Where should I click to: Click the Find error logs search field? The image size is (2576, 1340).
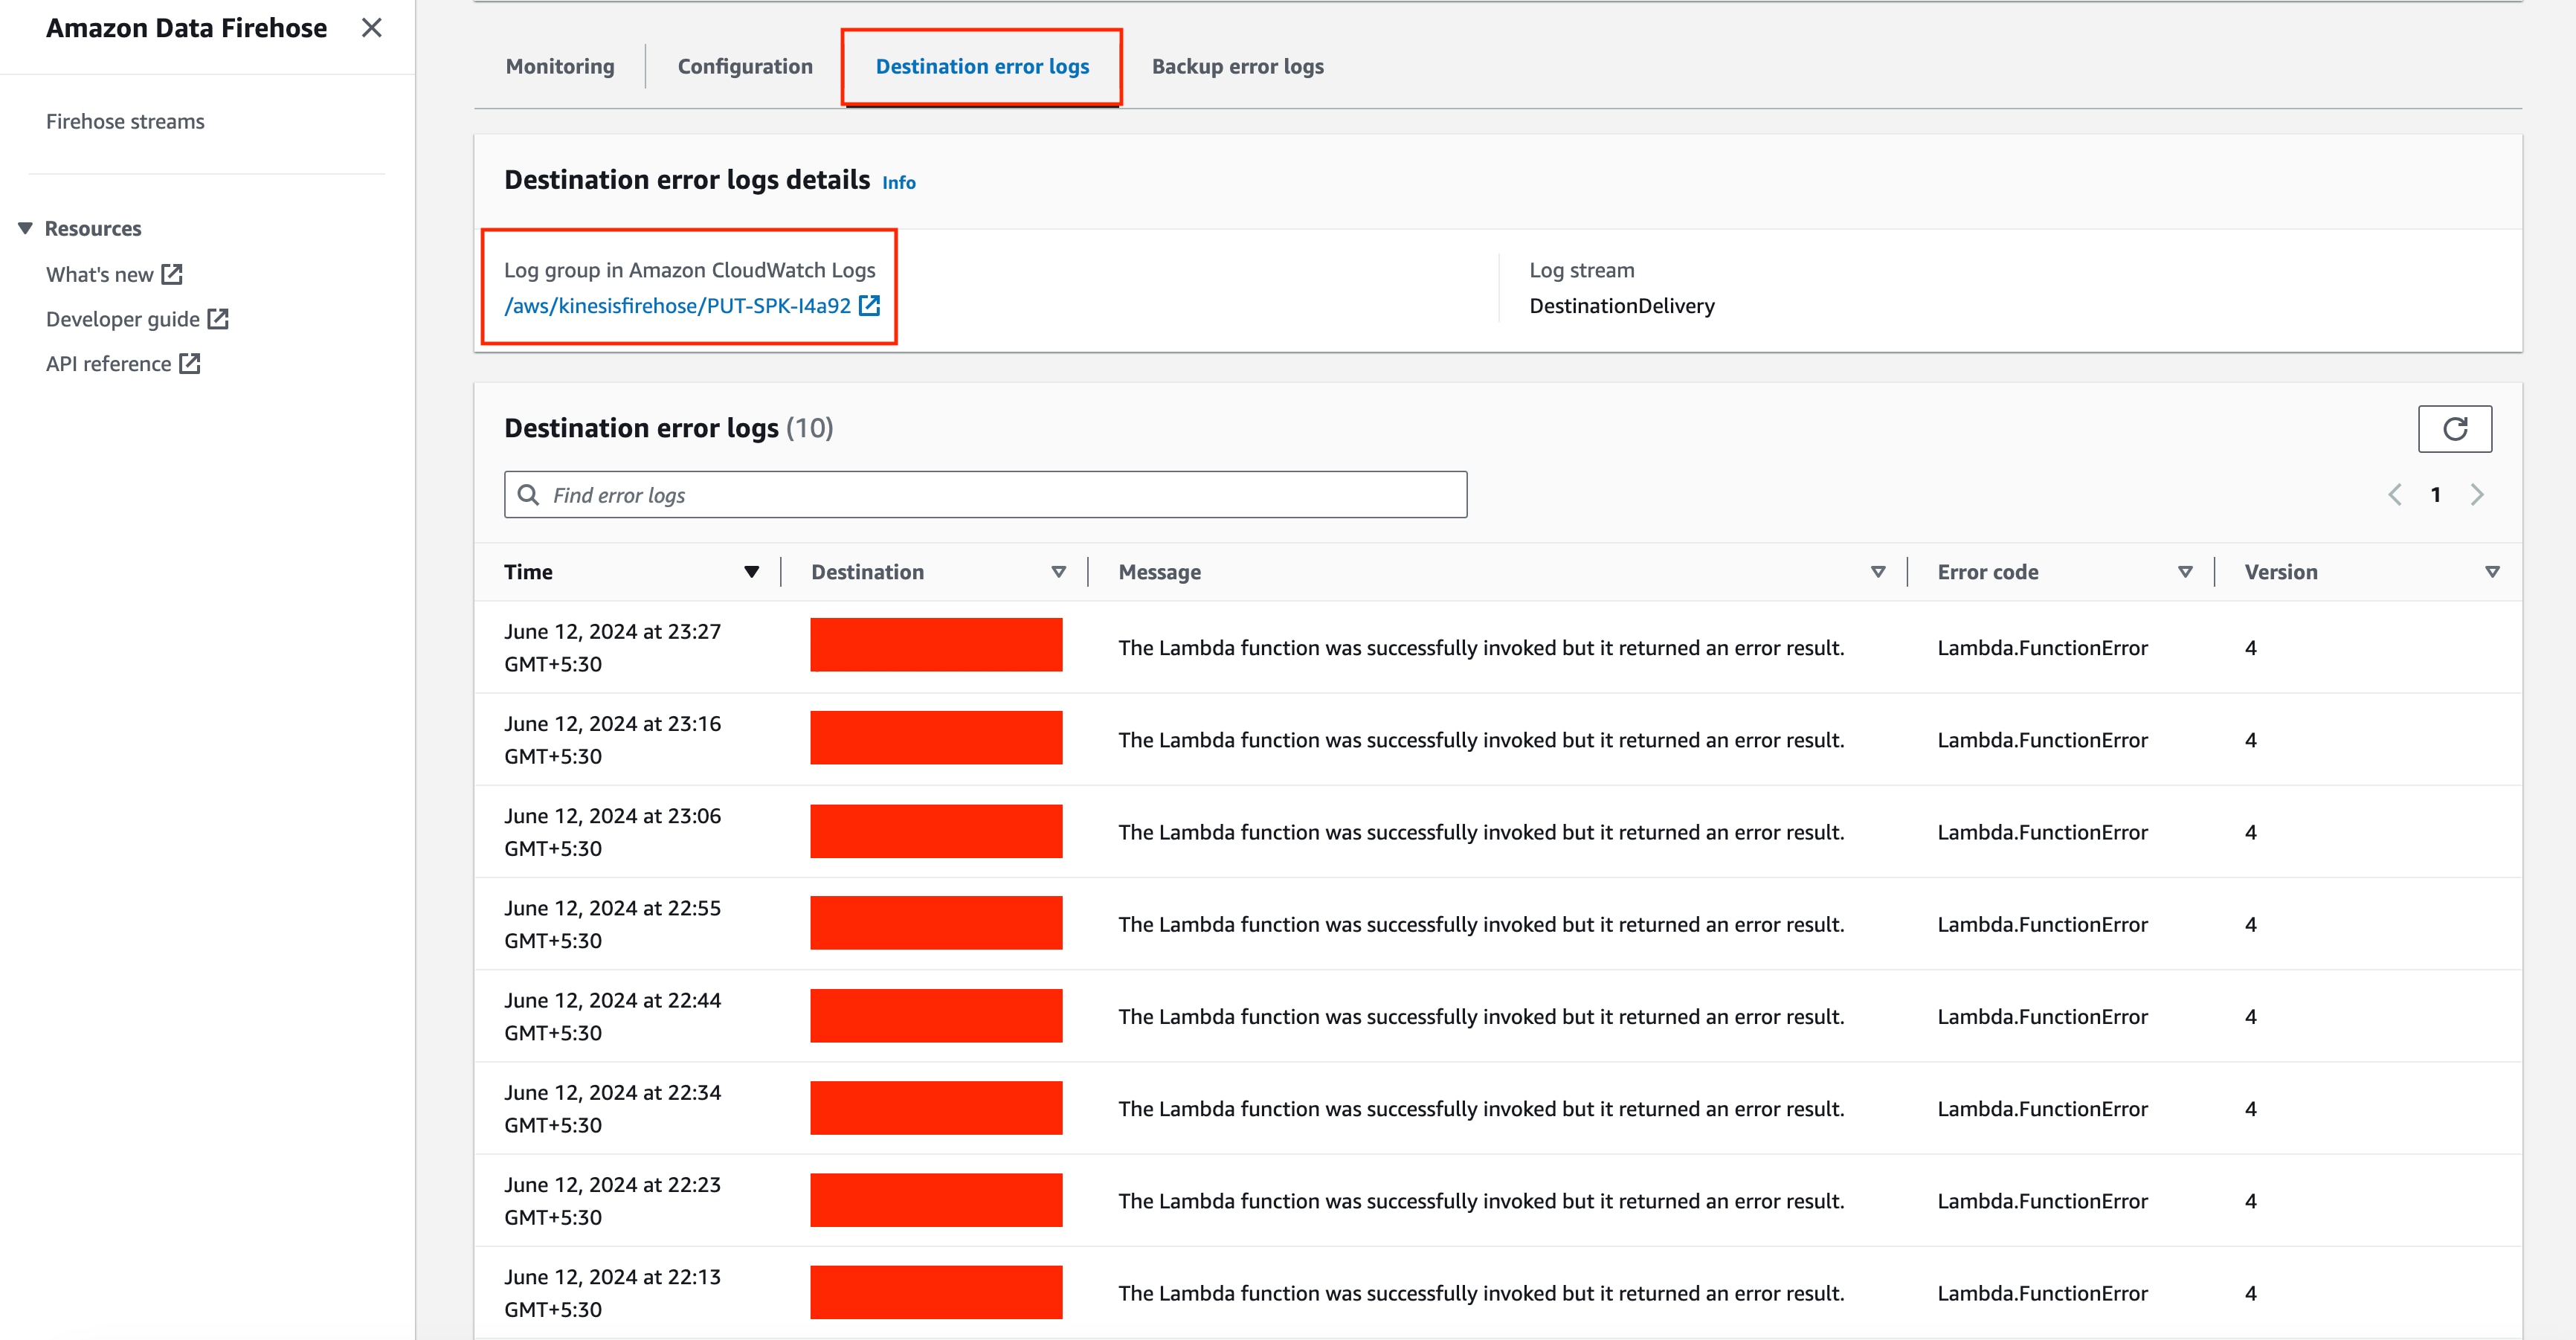tap(985, 495)
